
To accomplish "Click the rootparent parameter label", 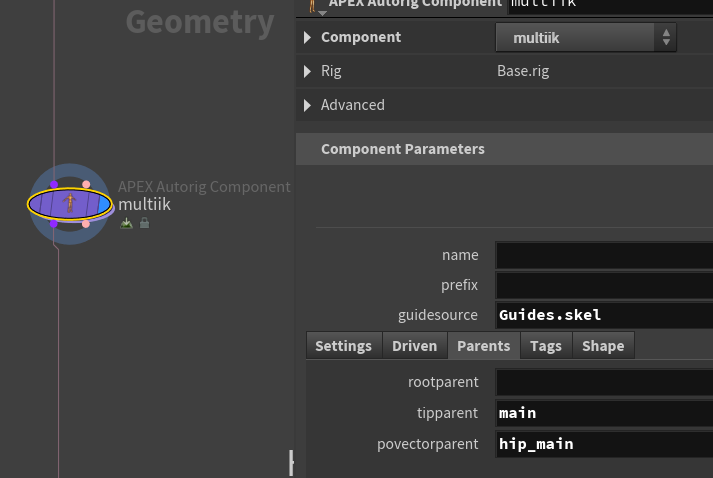I will coord(443,382).
